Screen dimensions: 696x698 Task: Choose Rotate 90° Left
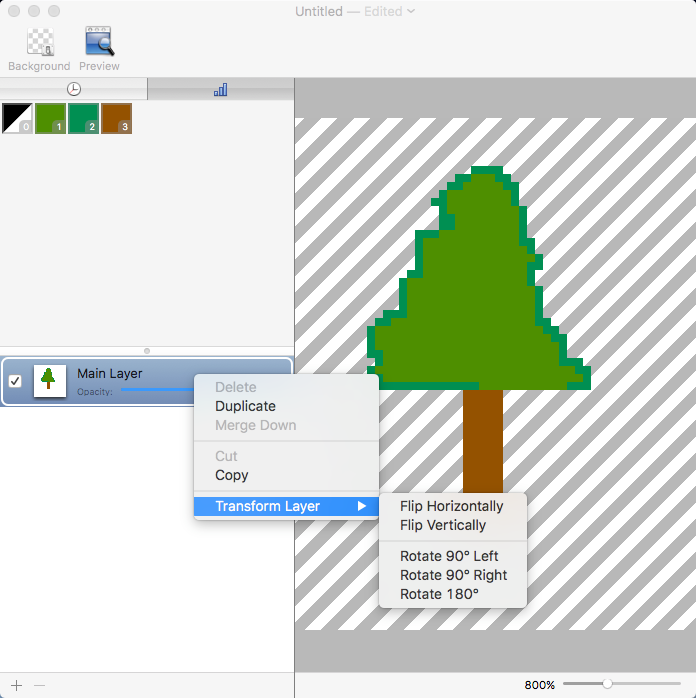pyautogui.click(x=448, y=556)
